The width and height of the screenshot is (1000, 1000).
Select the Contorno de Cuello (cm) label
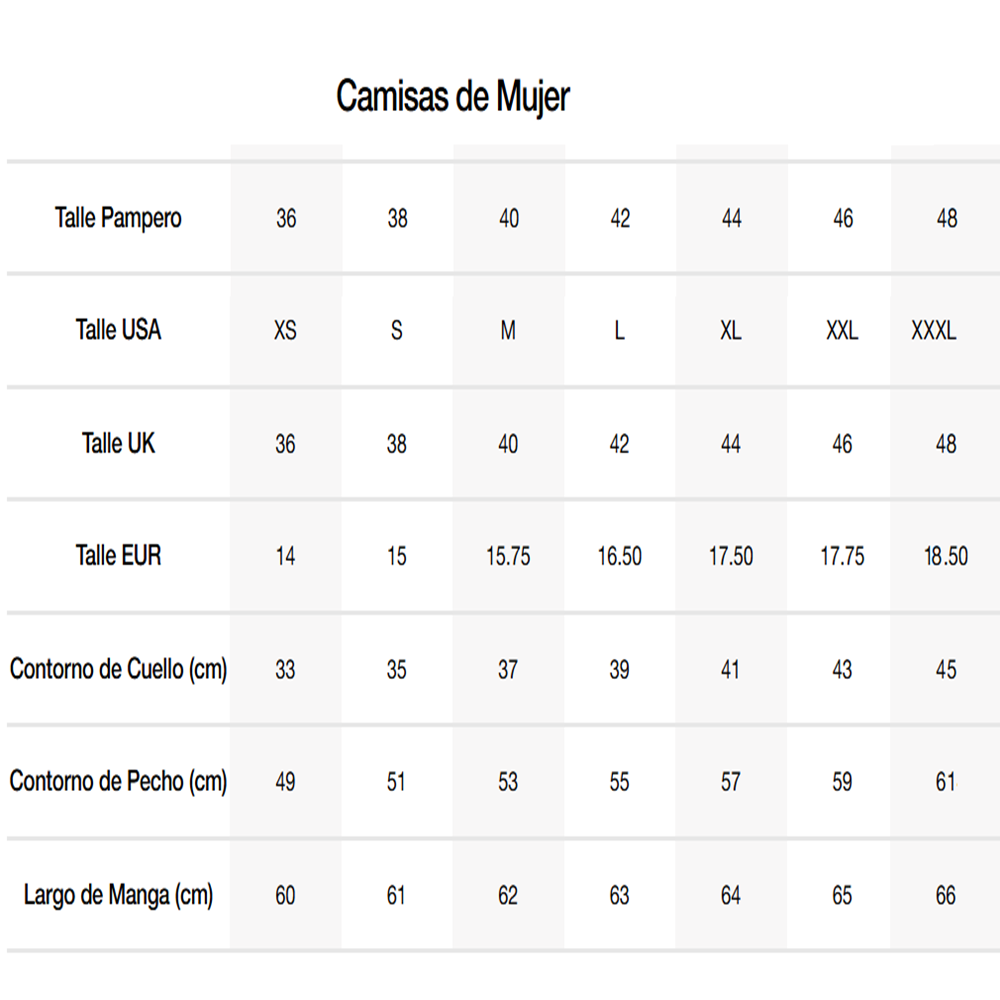pos(118,669)
